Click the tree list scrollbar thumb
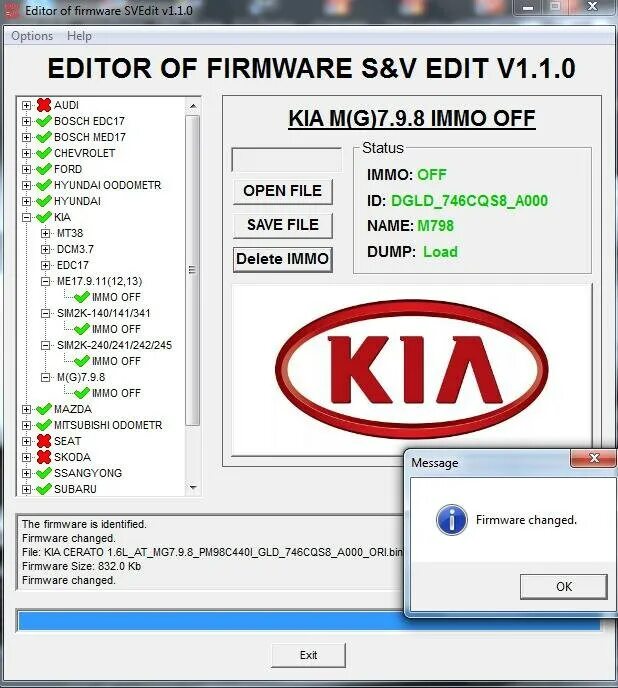Viewport: 618px width, 688px height. (193, 270)
